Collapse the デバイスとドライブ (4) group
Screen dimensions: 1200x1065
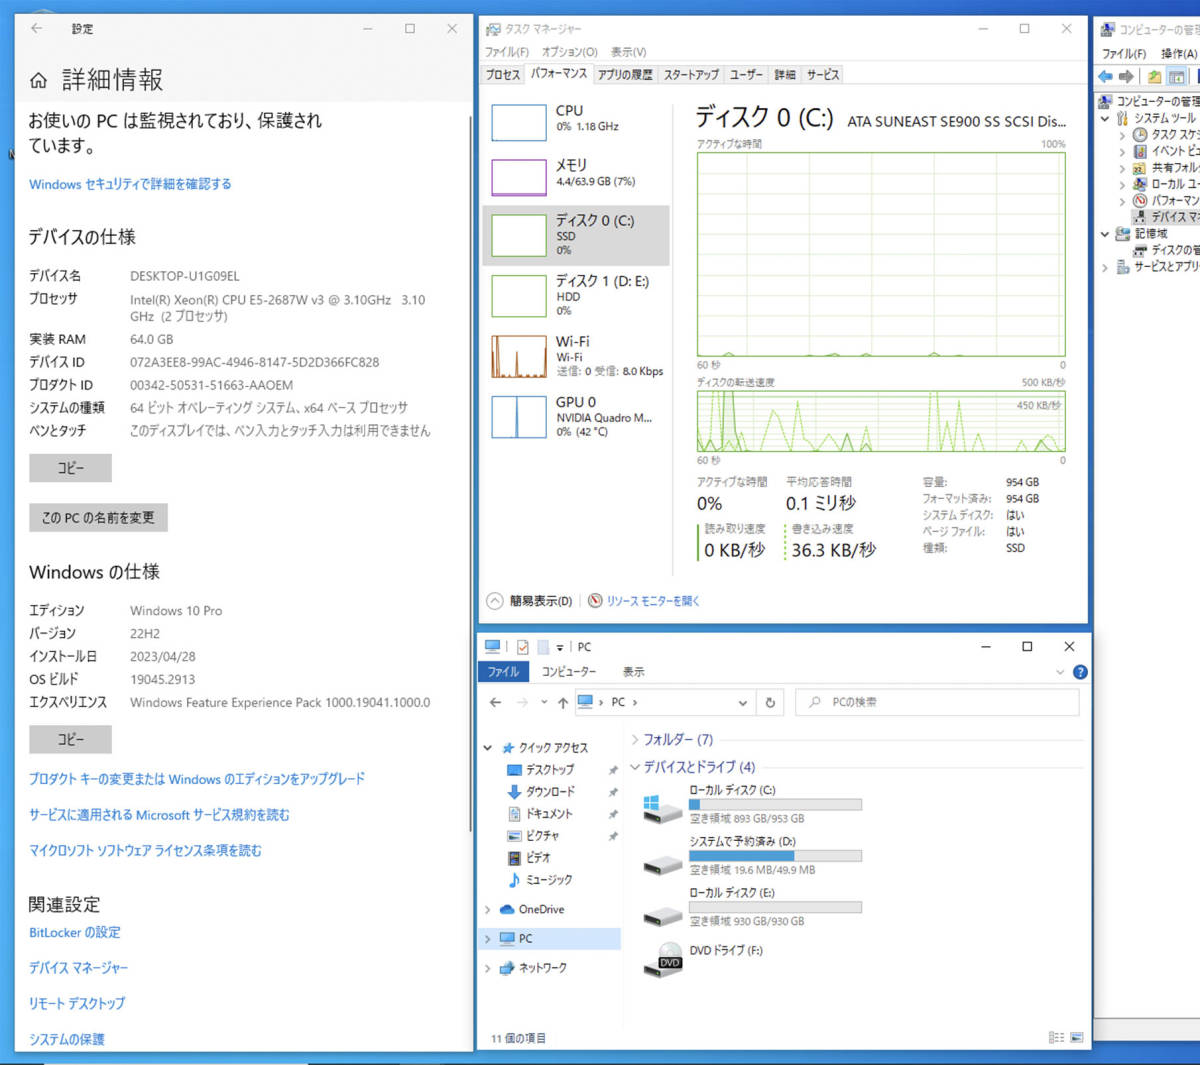(x=635, y=767)
